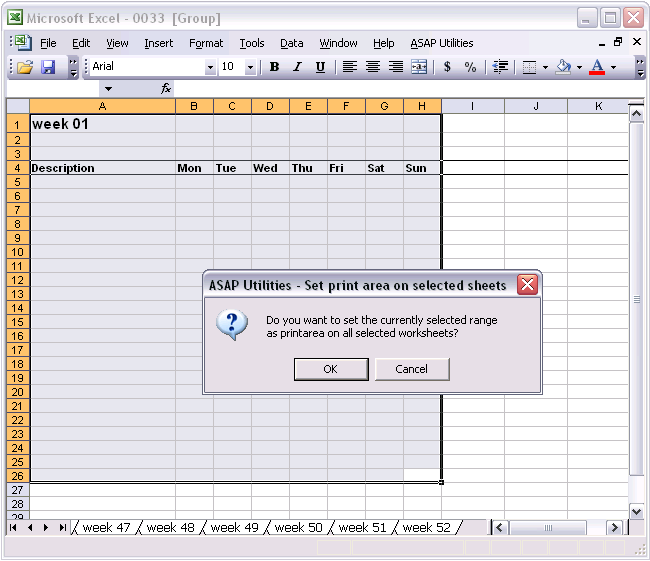Open the ASAP Utilities menu
This screenshot has width=650, height=561.
click(x=441, y=43)
